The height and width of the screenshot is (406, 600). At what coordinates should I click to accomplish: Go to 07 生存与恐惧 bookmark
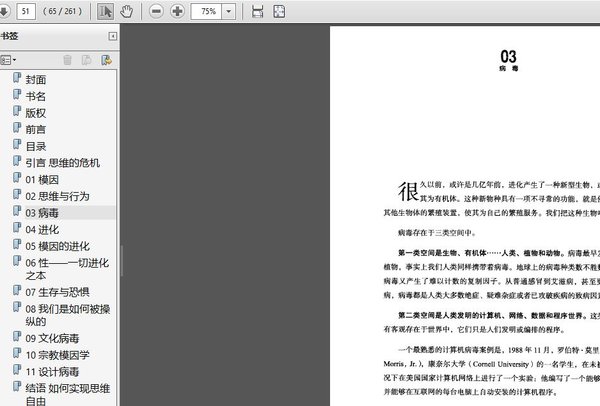[57, 292]
